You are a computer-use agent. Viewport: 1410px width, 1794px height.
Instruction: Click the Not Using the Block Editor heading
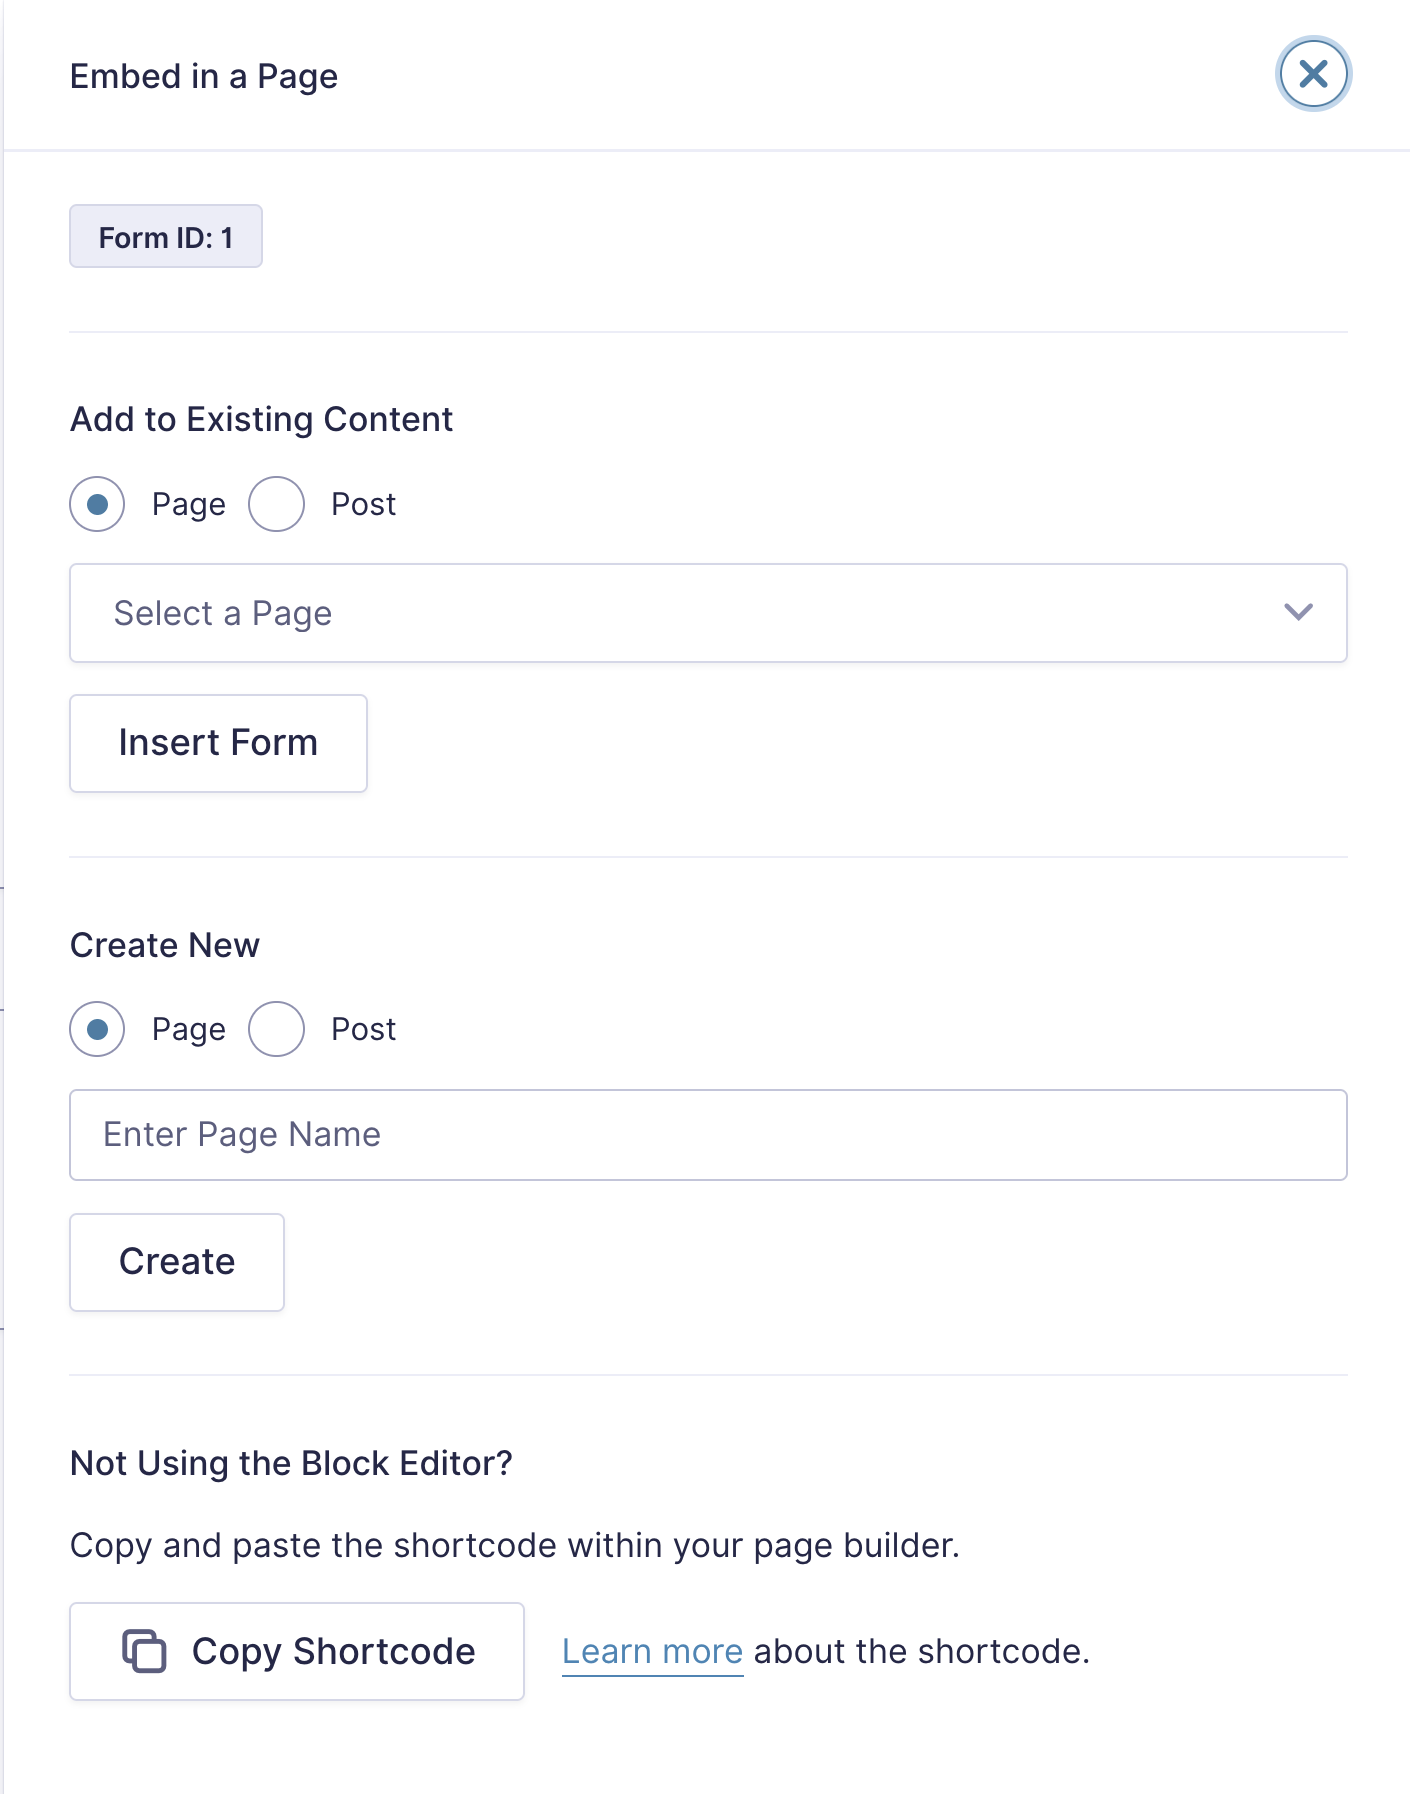[x=289, y=1462]
